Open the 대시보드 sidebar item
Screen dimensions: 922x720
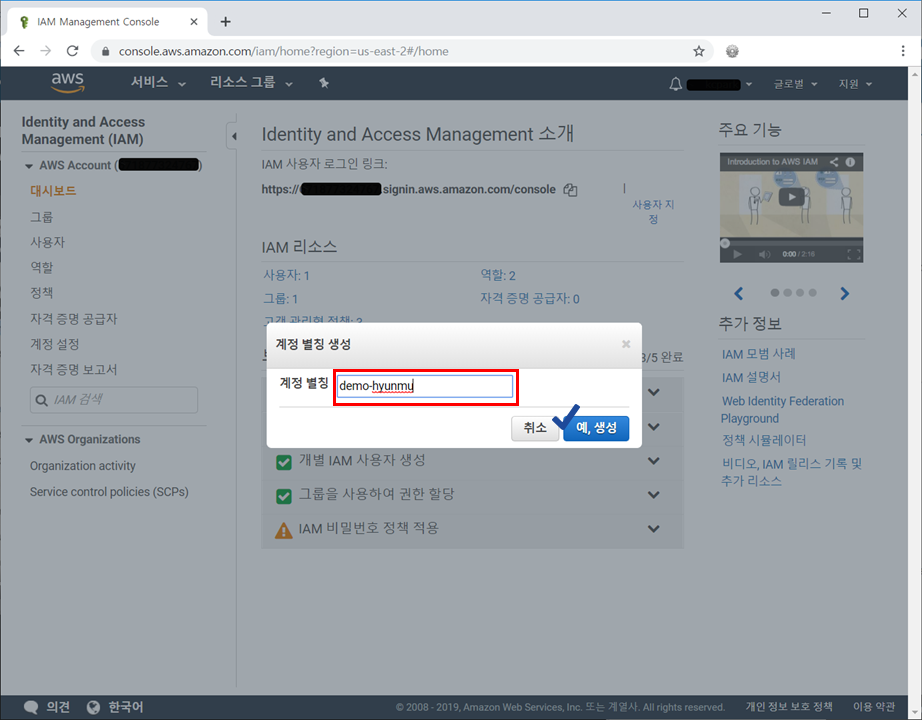tap(54, 191)
